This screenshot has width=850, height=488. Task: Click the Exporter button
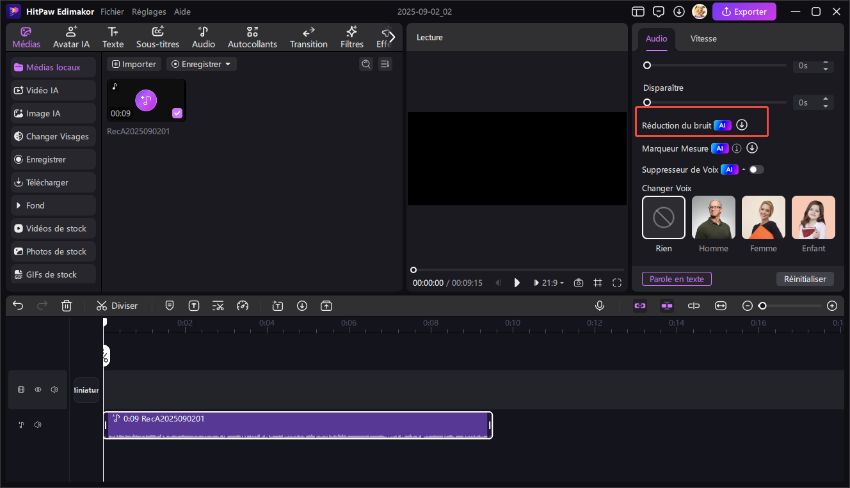(x=744, y=11)
